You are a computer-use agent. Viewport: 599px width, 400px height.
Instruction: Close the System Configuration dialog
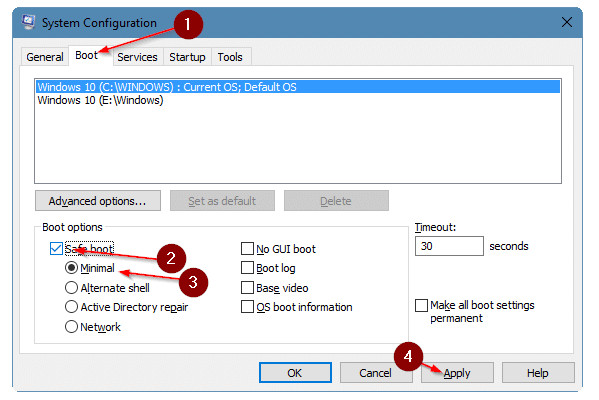[x=567, y=22]
